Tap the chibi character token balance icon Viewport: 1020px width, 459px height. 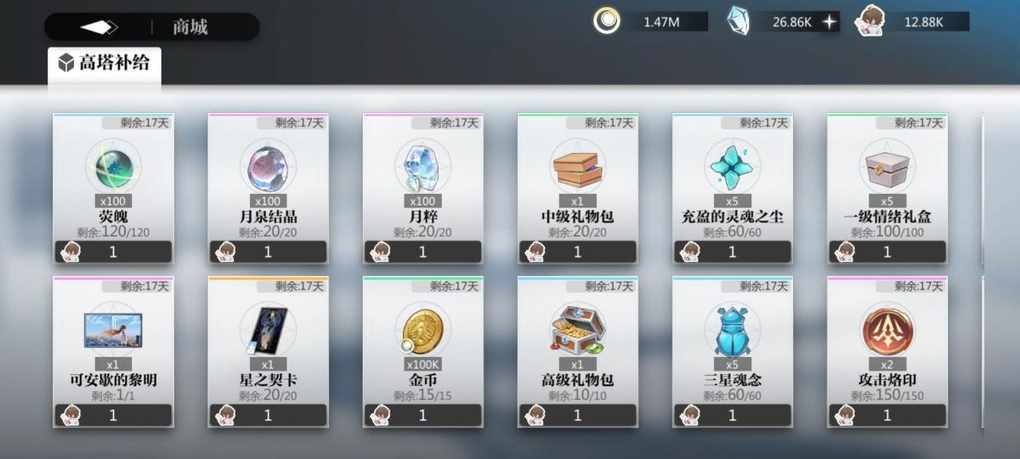pos(869,21)
